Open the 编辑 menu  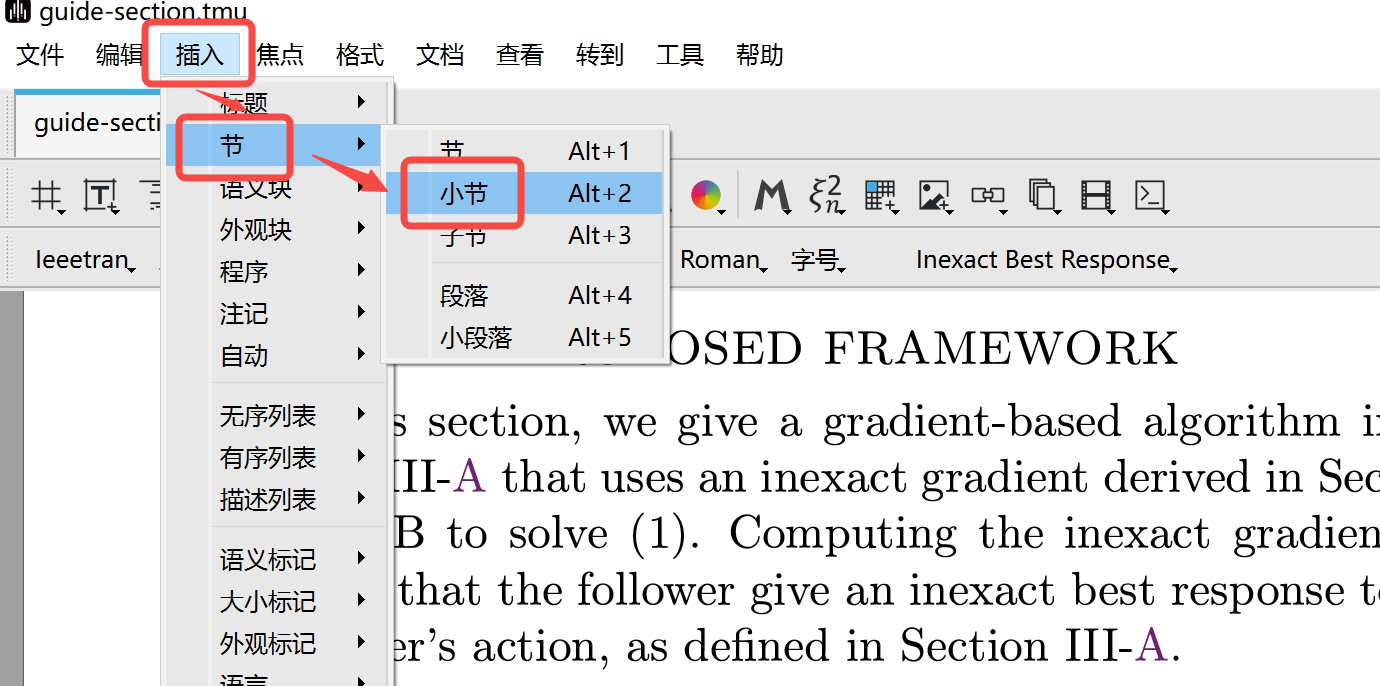pos(120,54)
